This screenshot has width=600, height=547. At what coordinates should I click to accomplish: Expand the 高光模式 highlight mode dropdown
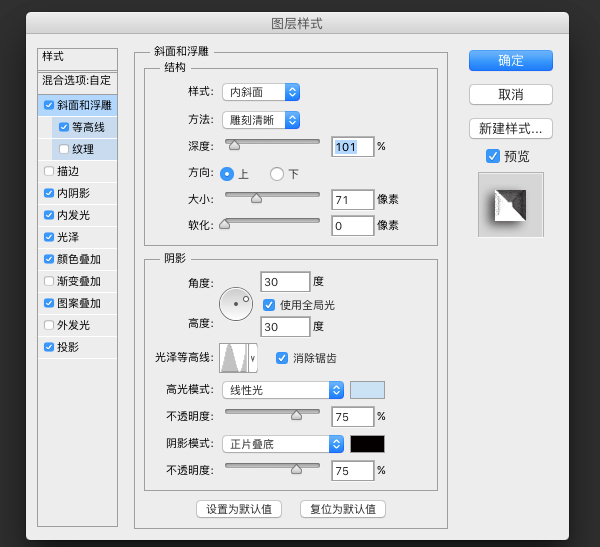283,390
